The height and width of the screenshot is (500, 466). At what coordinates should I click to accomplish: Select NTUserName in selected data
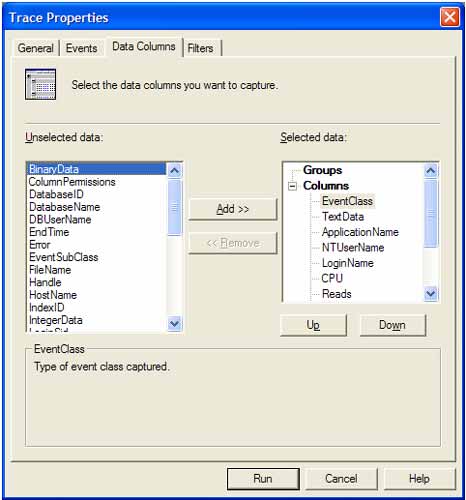click(353, 248)
